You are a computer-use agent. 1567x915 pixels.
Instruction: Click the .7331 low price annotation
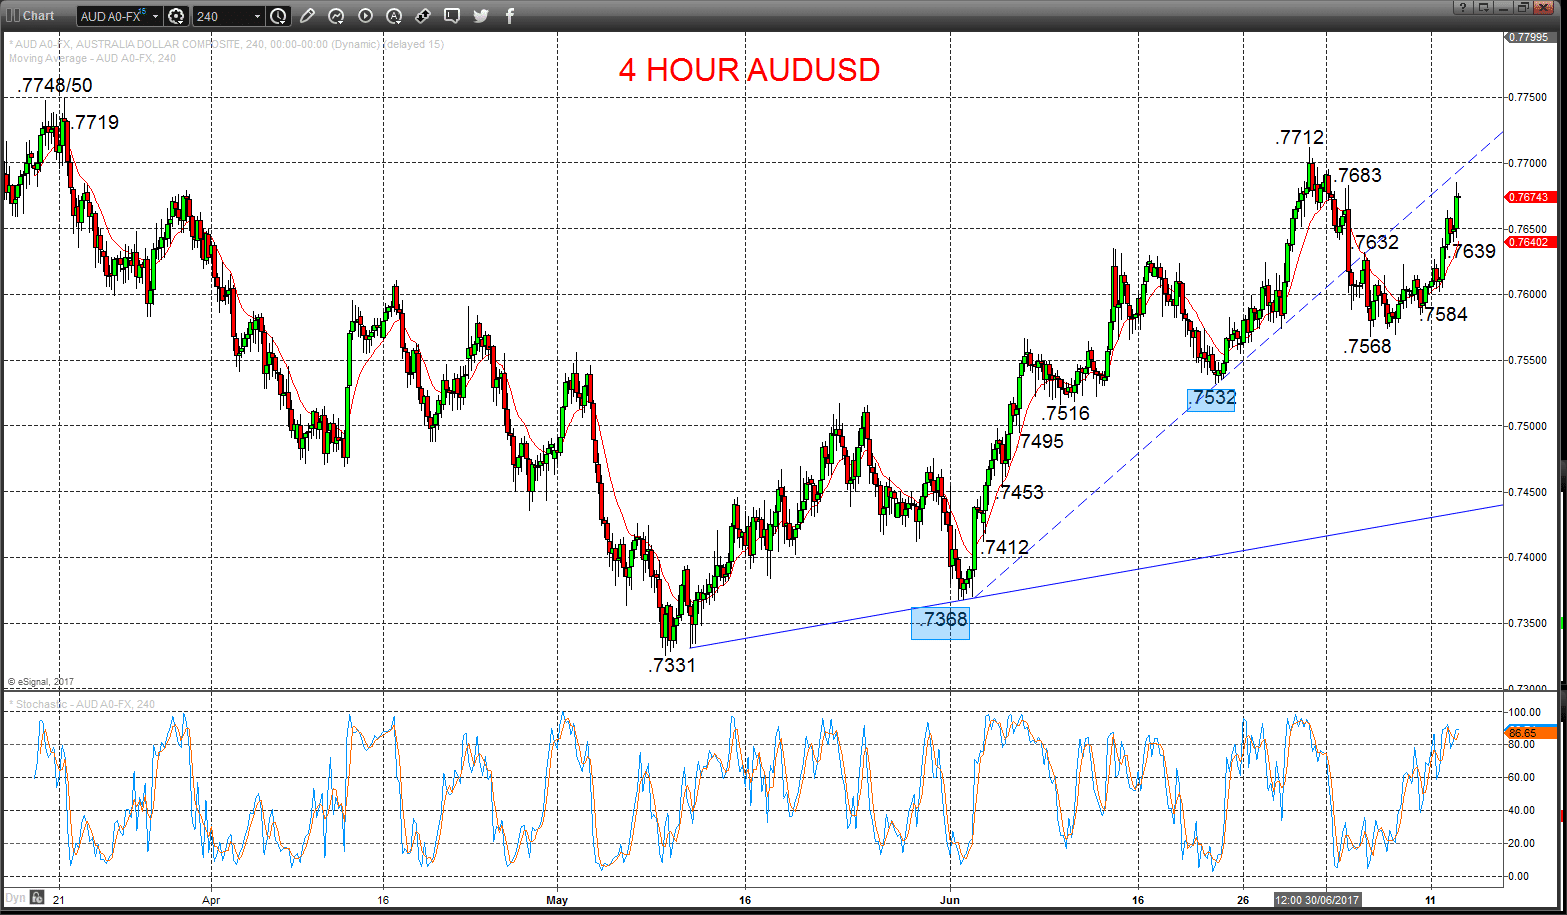[x=672, y=665]
